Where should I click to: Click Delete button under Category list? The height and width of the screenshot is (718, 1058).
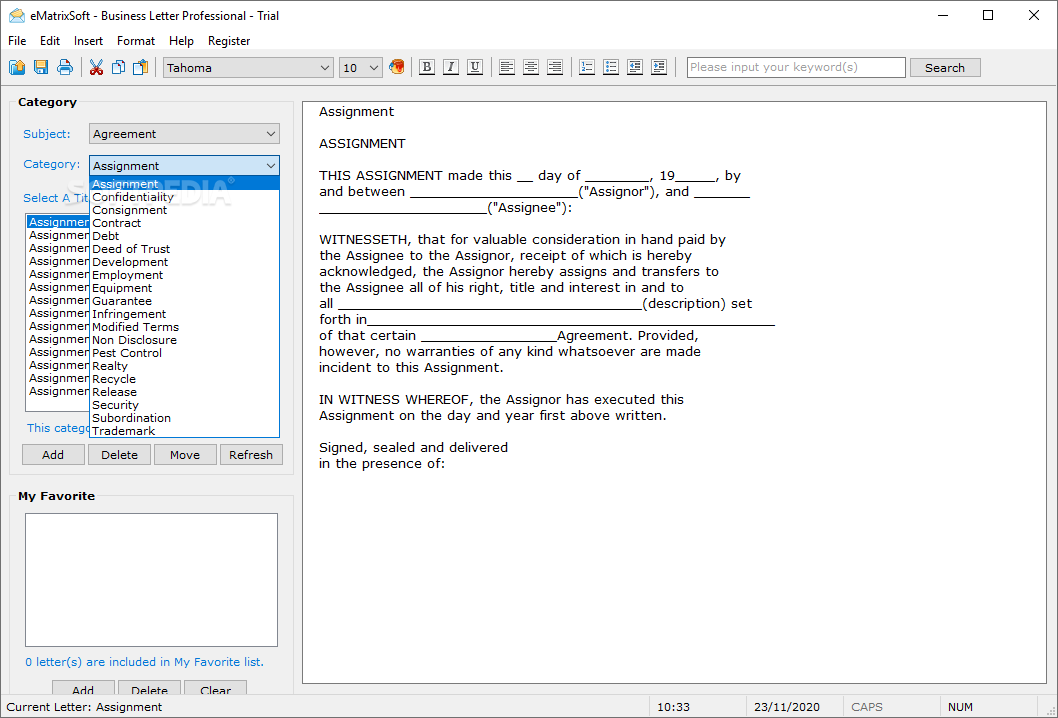119,455
